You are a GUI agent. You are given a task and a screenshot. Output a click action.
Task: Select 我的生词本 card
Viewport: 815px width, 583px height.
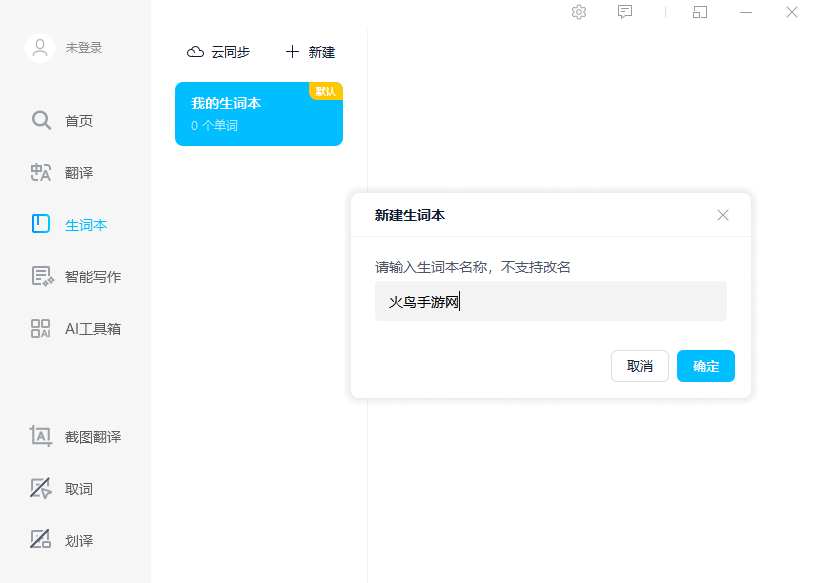click(259, 114)
